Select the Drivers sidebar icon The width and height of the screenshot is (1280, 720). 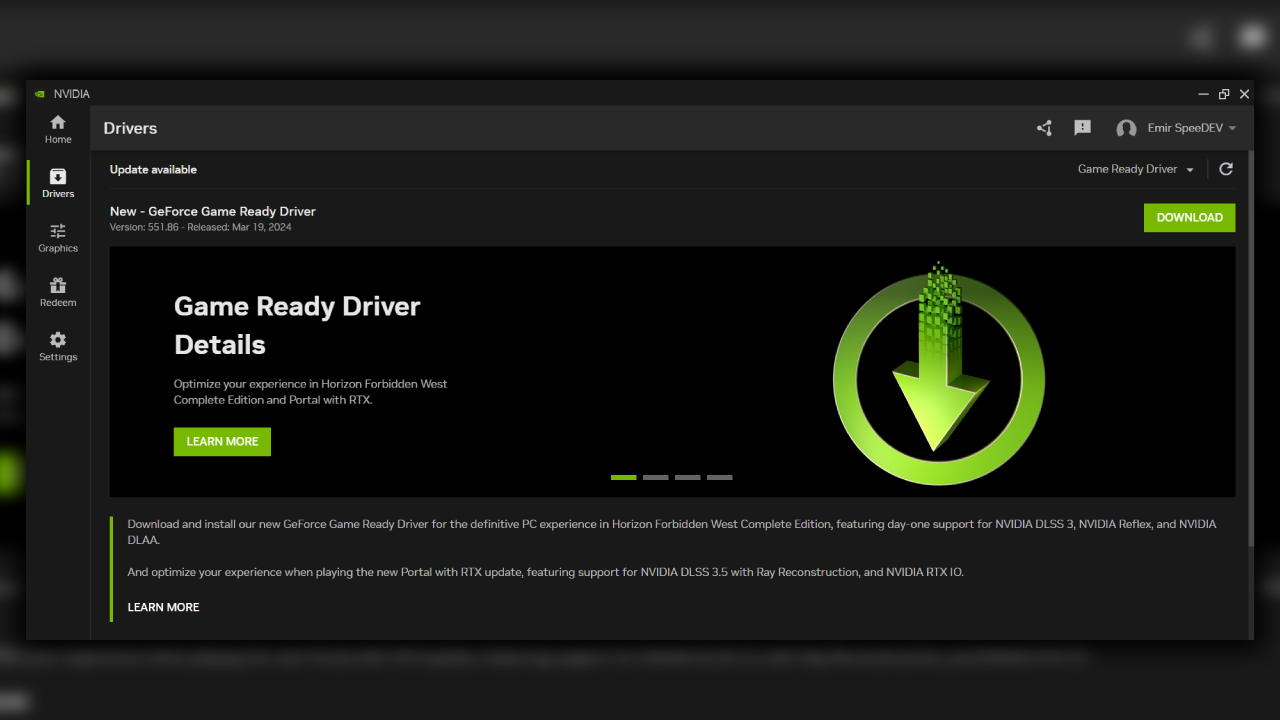click(58, 183)
